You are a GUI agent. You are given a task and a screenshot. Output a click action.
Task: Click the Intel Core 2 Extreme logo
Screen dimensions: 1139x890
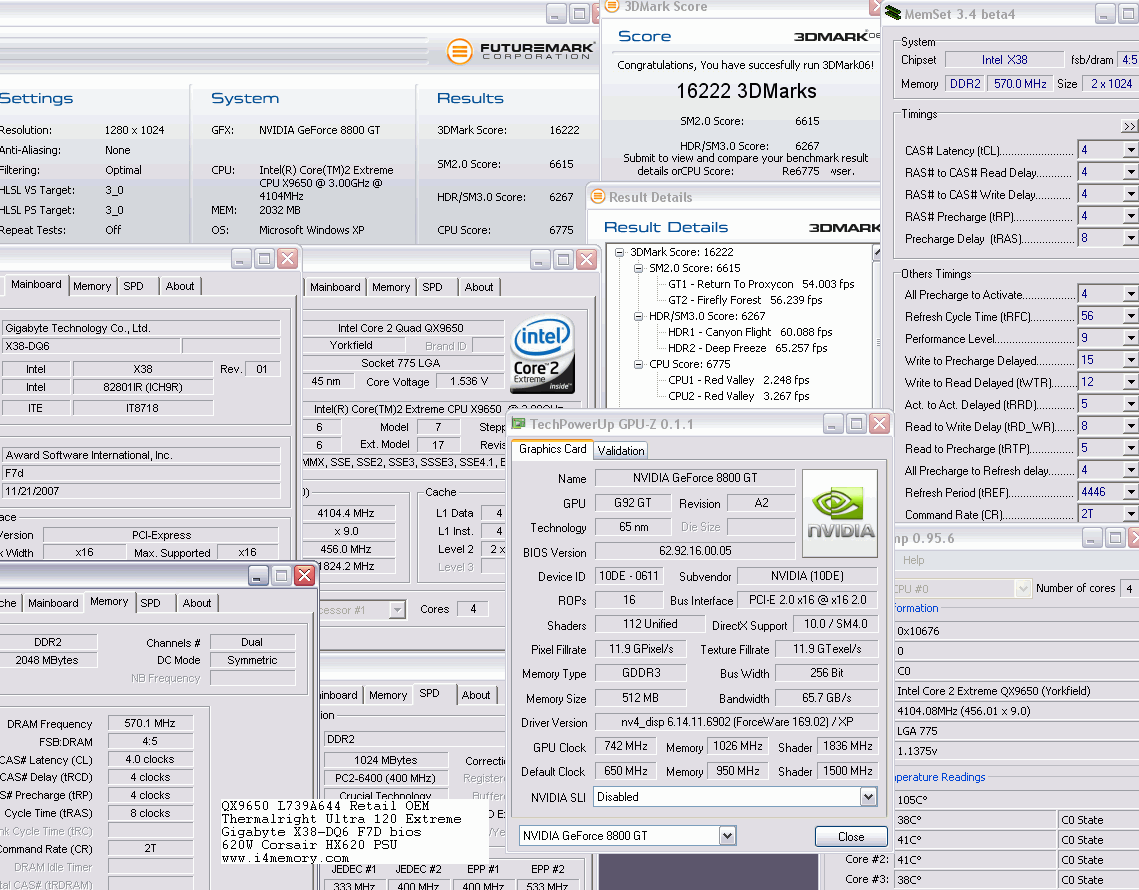click(543, 354)
